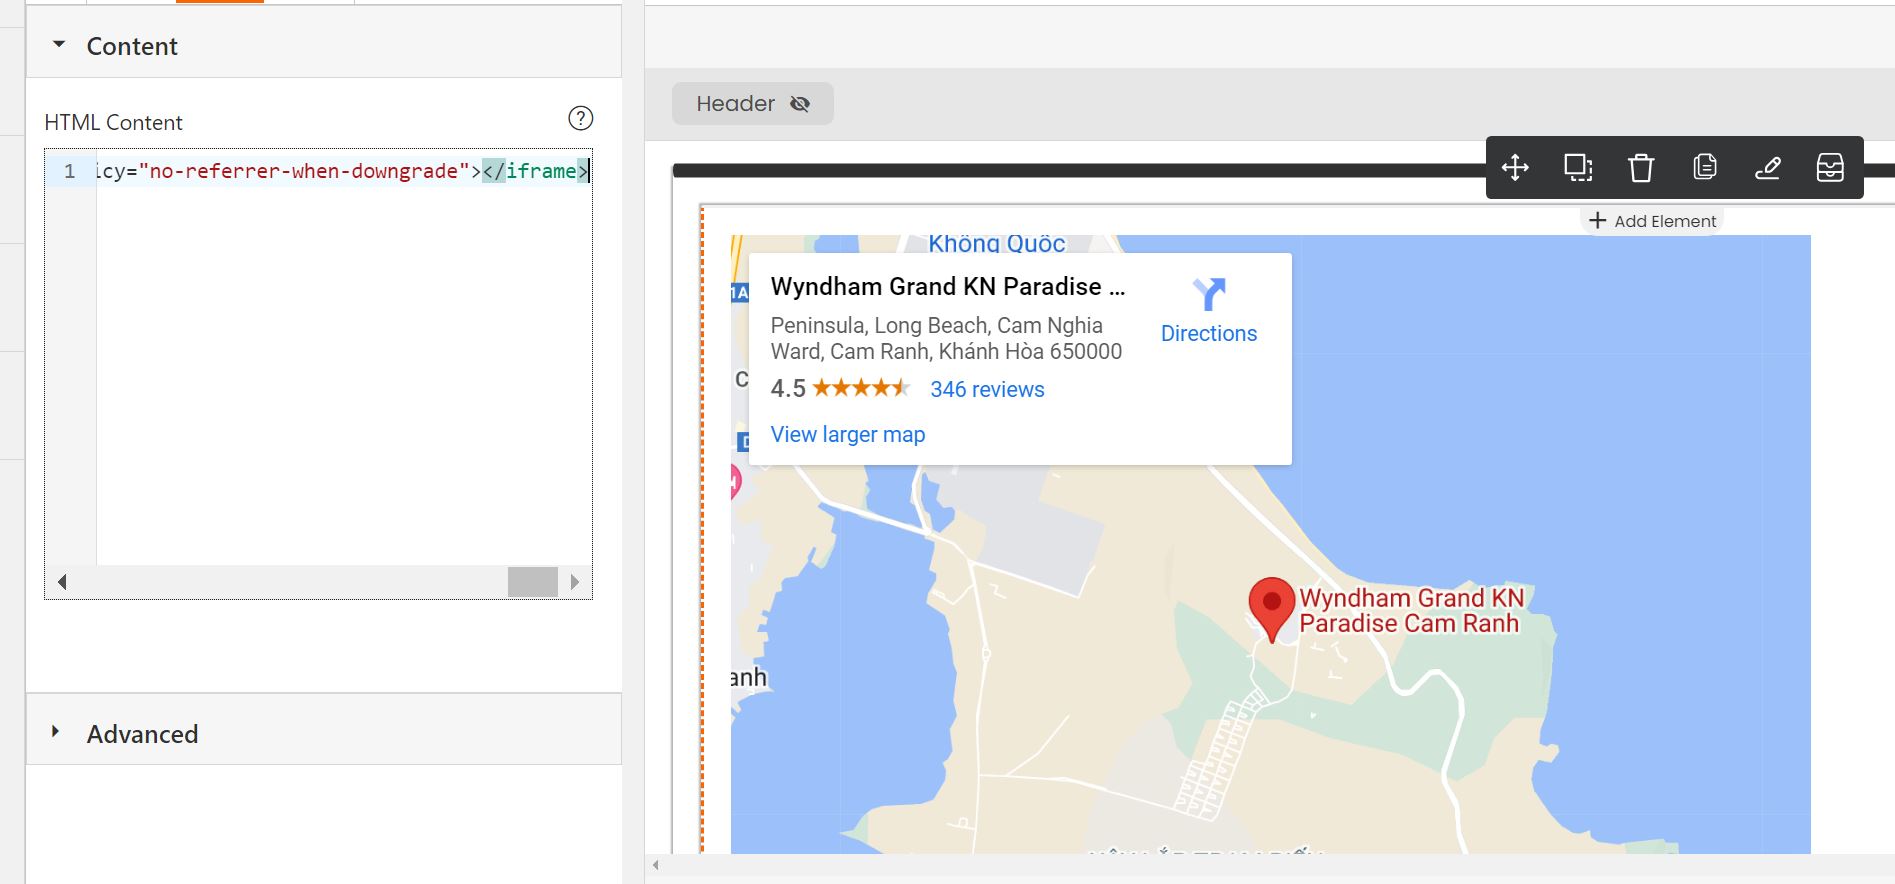Toggle Header visibility eye icon
Viewport: 1895px width, 884px height.
pyautogui.click(x=800, y=104)
